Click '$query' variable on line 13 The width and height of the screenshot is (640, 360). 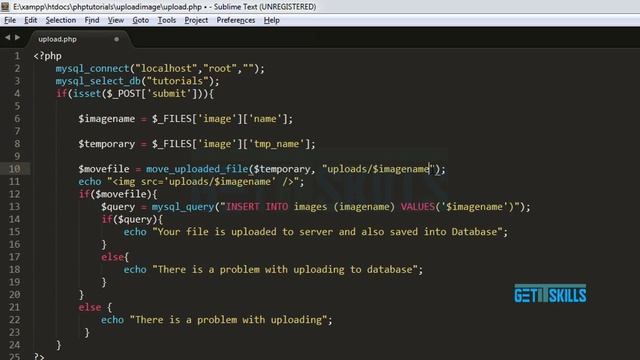(x=118, y=207)
